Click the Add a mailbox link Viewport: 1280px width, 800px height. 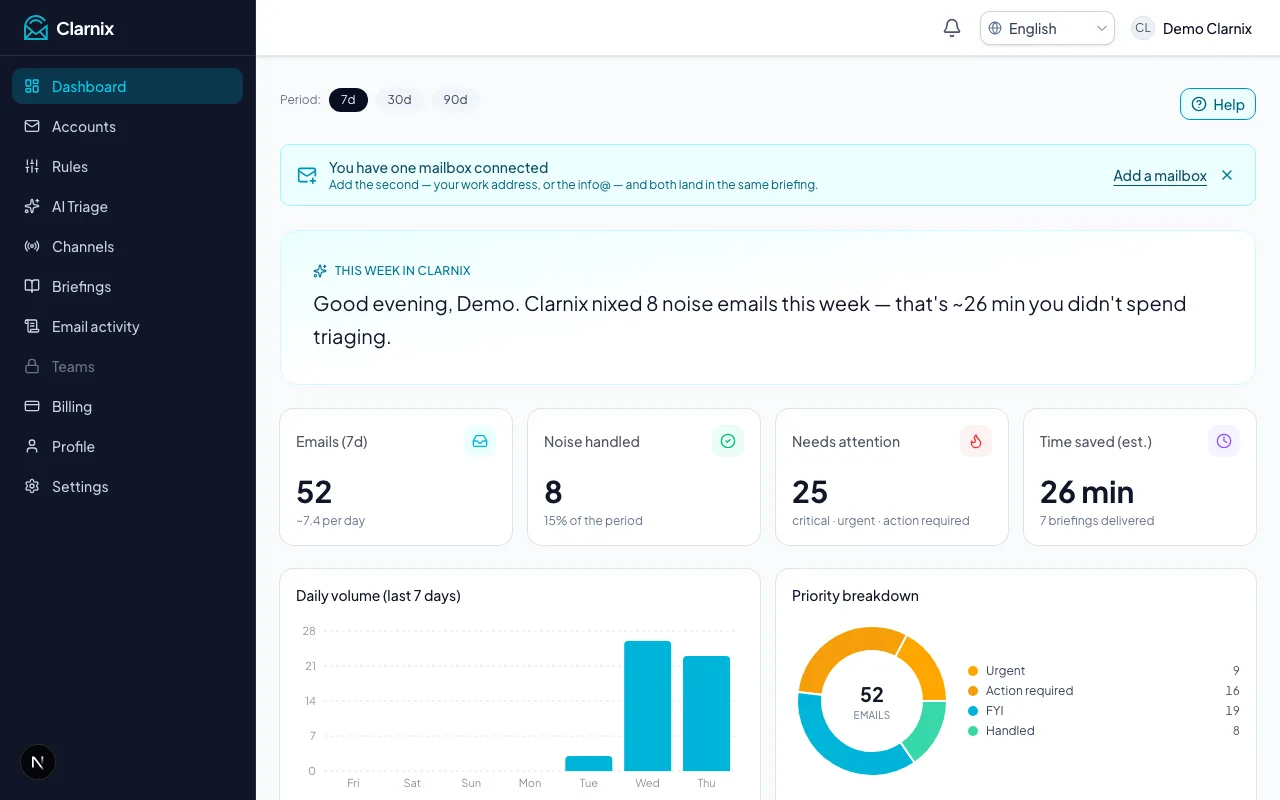1160,176
